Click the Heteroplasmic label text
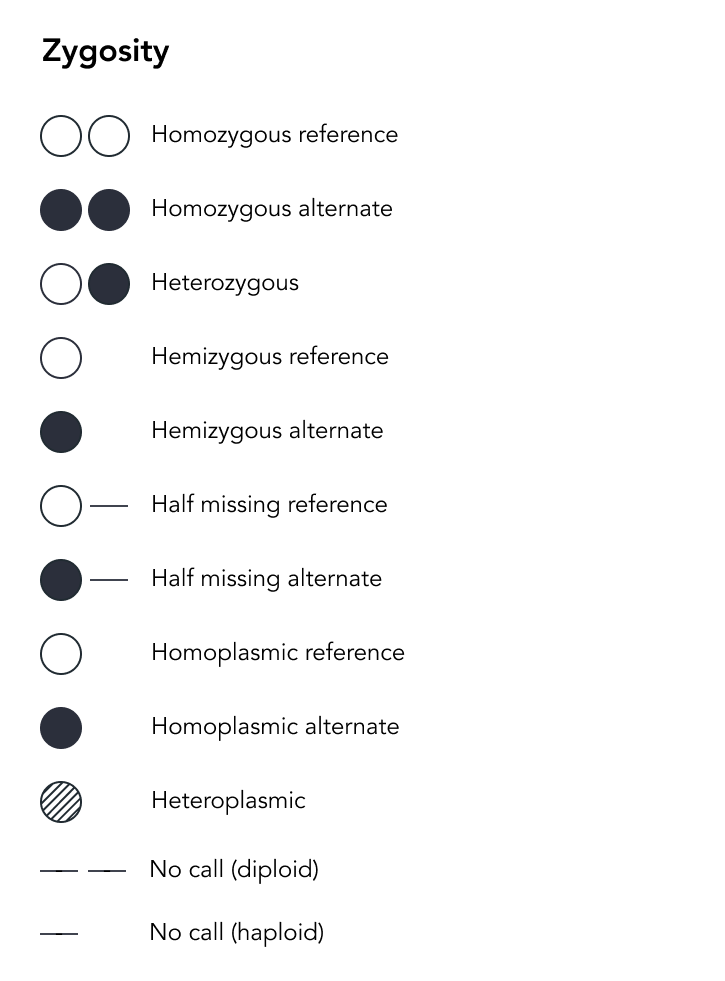The width and height of the screenshot is (725, 981). click(x=228, y=801)
